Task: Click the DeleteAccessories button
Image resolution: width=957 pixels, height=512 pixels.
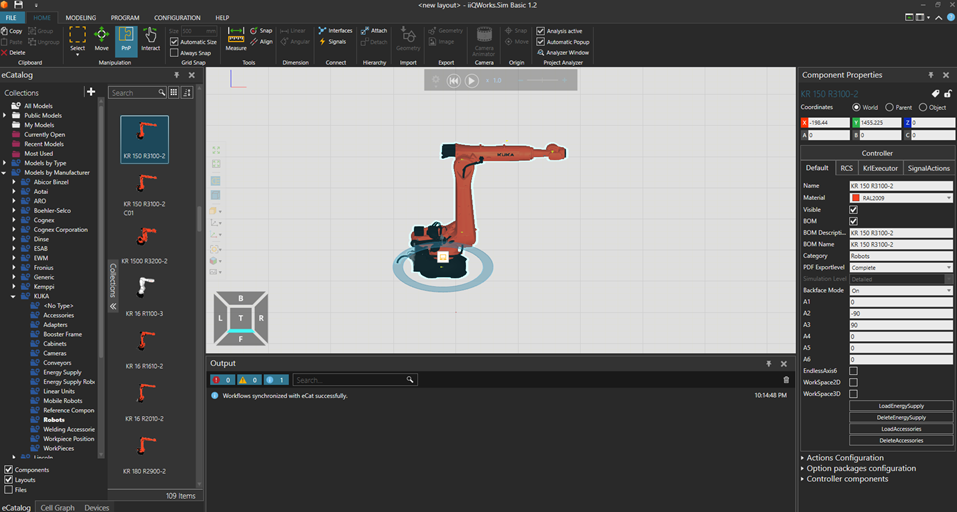Action: click(x=901, y=441)
